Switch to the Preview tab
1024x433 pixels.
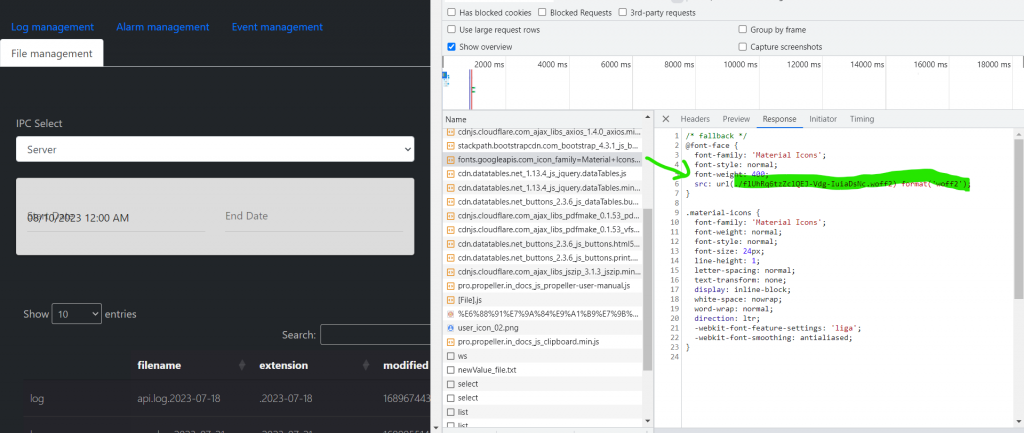(x=736, y=119)
